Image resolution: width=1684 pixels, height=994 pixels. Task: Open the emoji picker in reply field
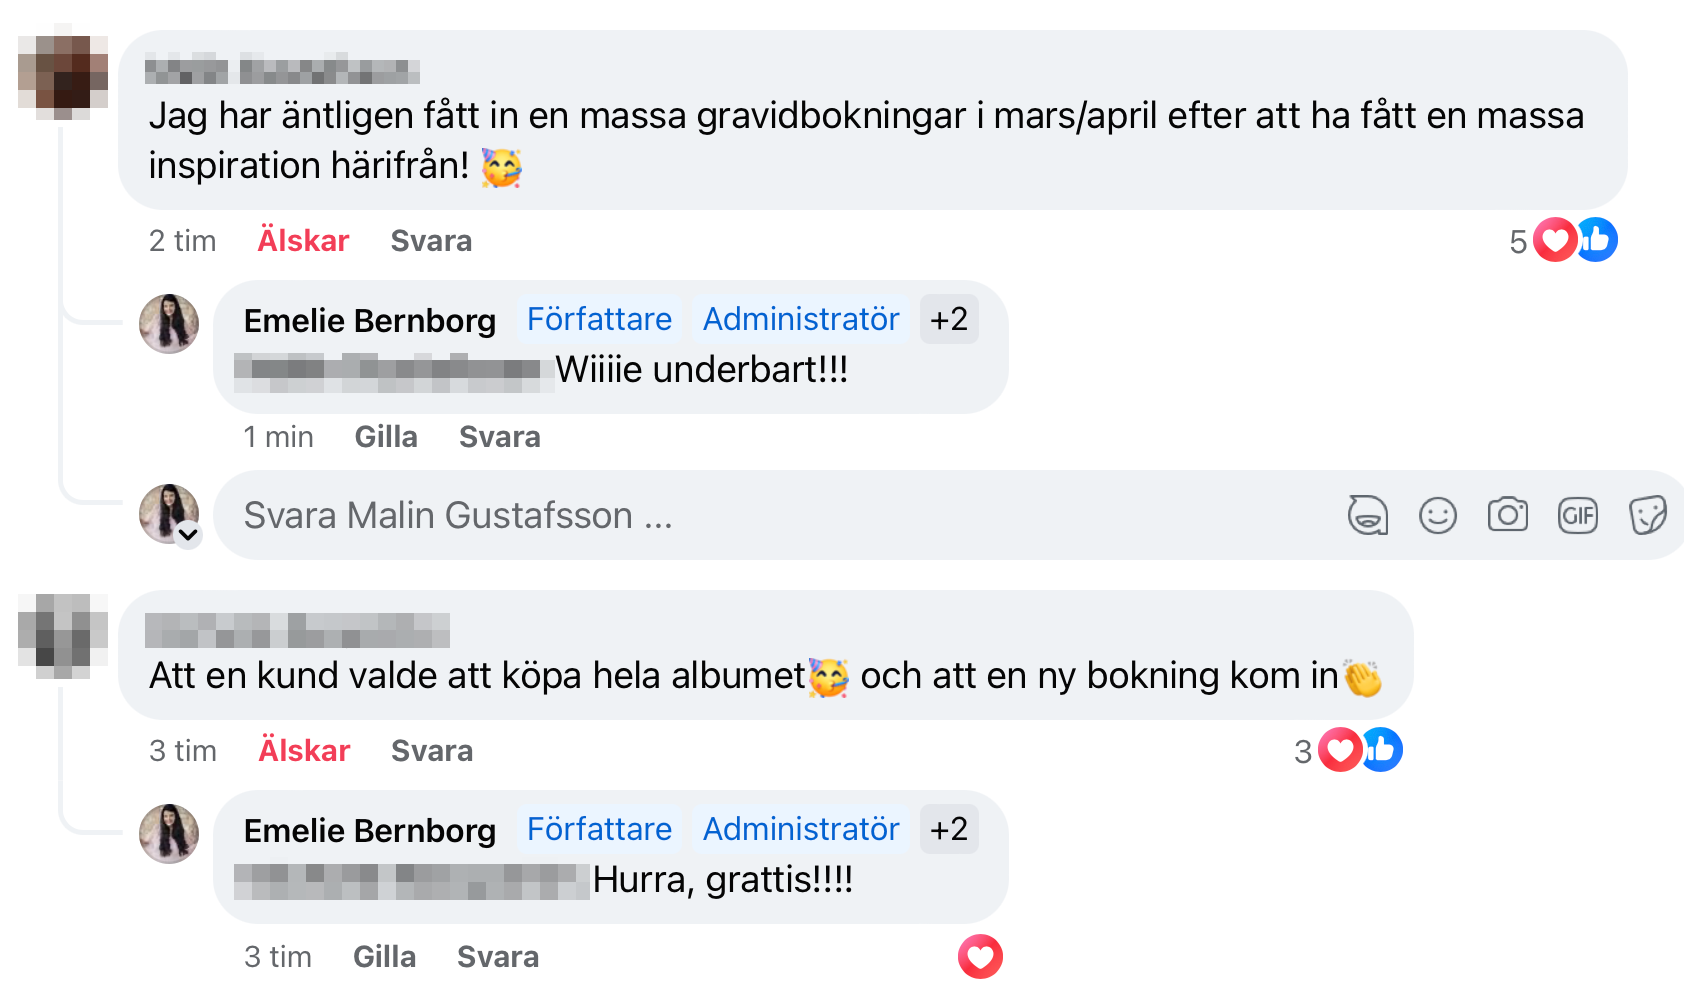click(x=1437, y=516)
